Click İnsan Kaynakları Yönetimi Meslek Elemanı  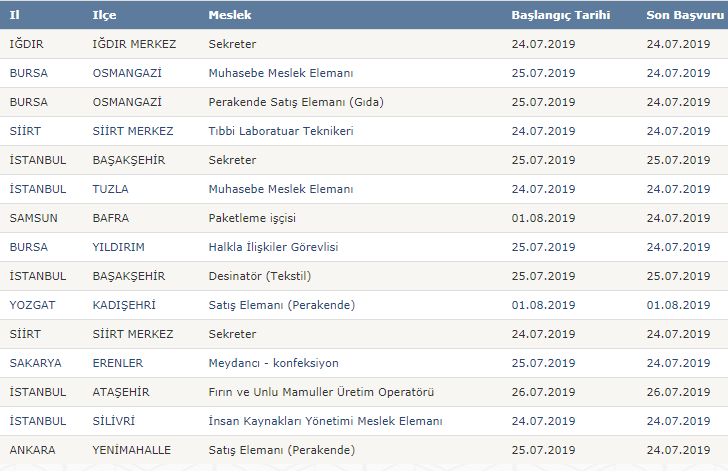pos(325,421)
